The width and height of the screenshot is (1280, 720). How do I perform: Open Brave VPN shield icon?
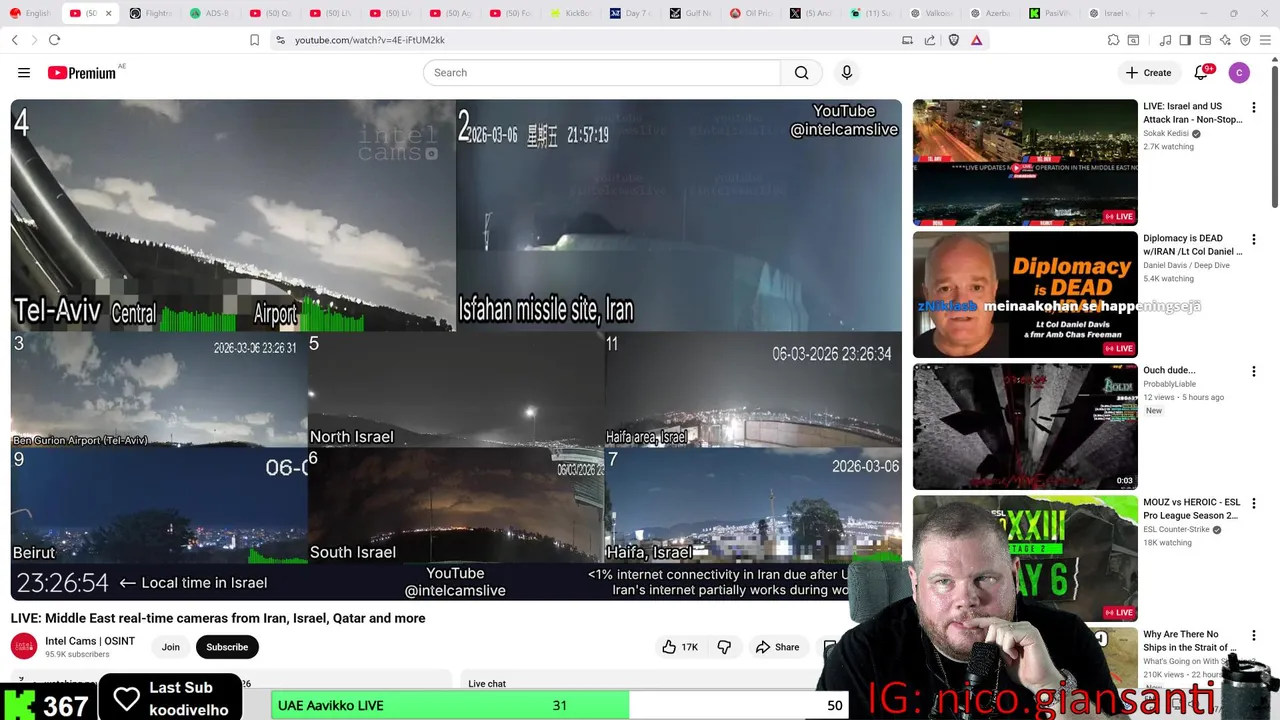coord(1245,40)
